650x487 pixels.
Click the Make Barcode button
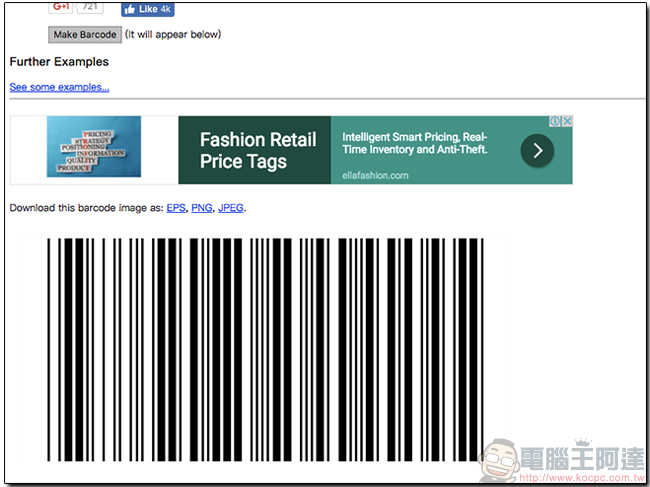[x=85, y=34]
